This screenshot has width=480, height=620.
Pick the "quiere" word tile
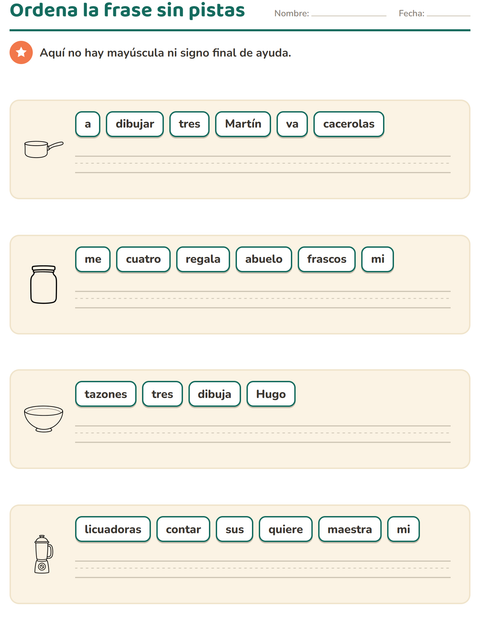(285, 529)
